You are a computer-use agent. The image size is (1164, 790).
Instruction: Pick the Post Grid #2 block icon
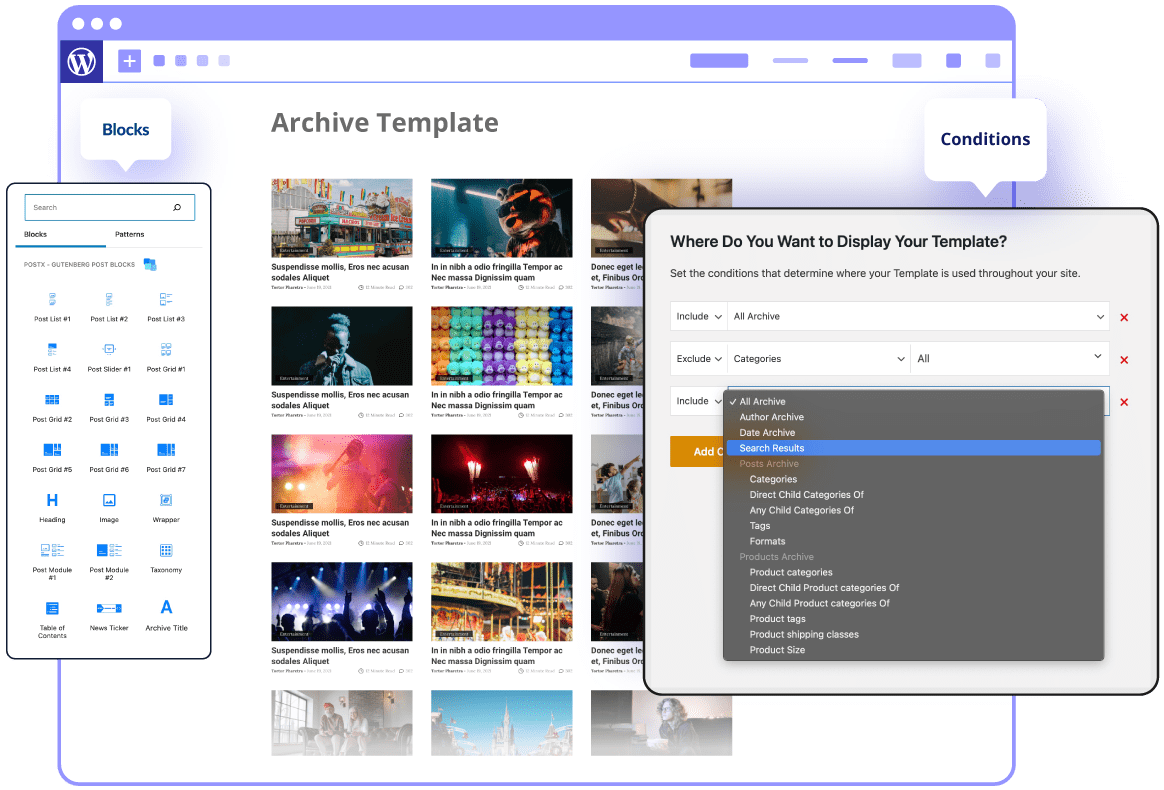point(52,399)
